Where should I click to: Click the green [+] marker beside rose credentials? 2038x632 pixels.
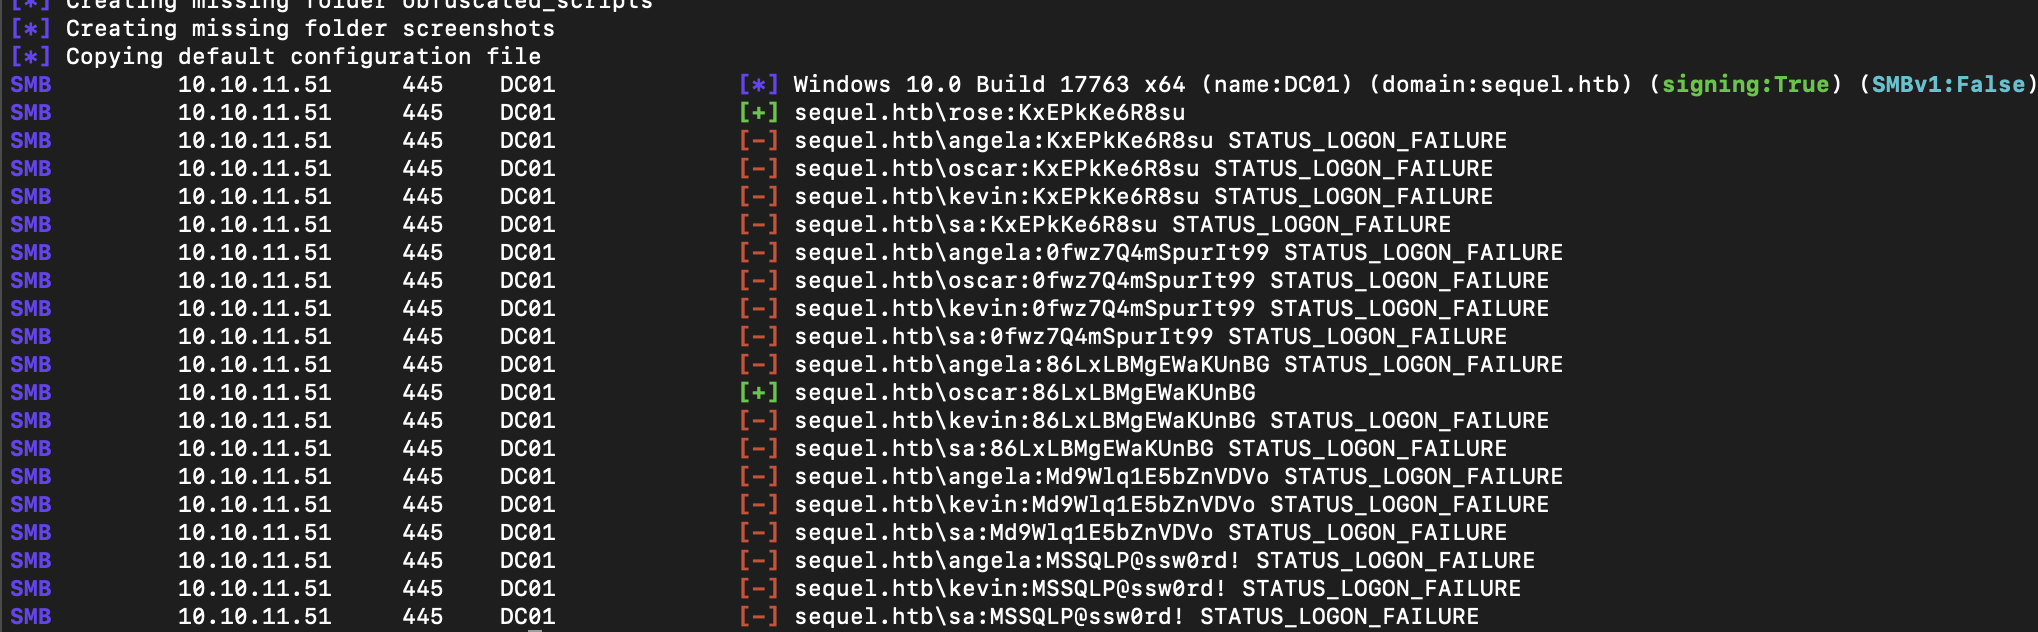[x=758, y=113]
